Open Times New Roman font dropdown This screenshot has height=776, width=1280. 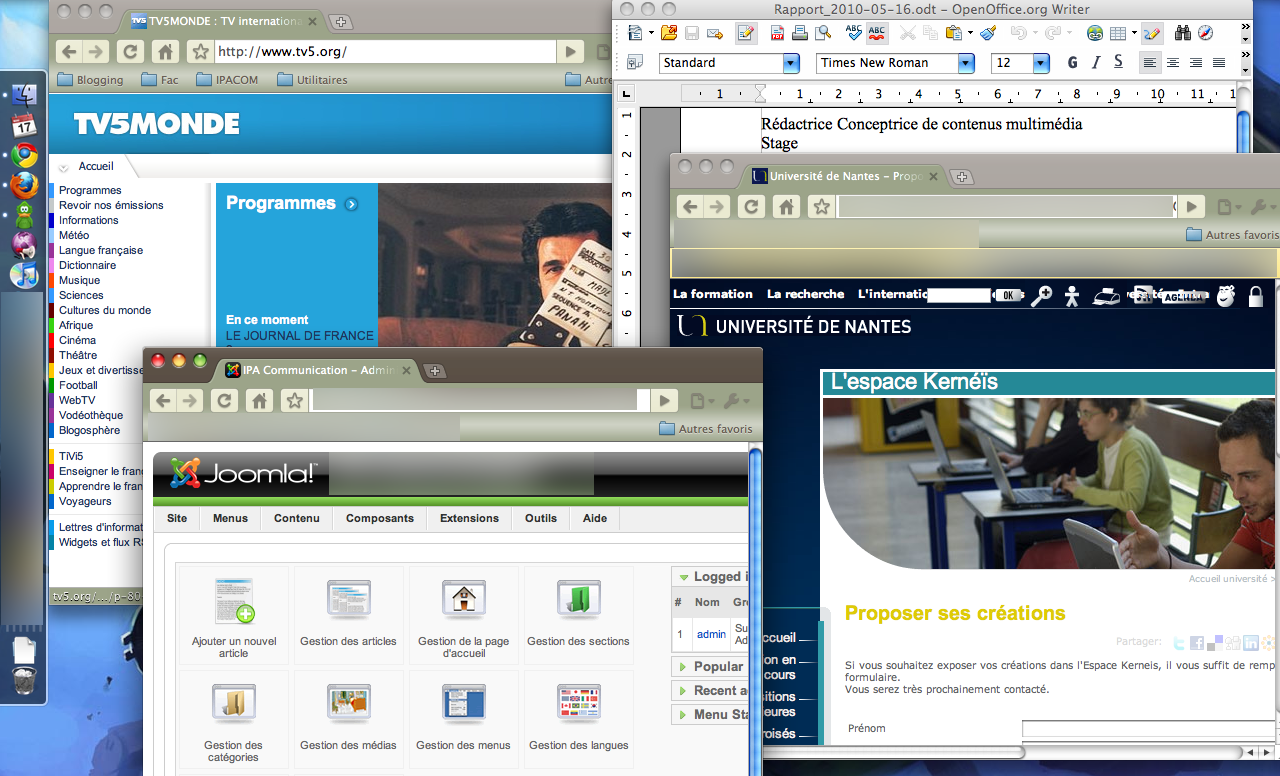coord(966,63)
